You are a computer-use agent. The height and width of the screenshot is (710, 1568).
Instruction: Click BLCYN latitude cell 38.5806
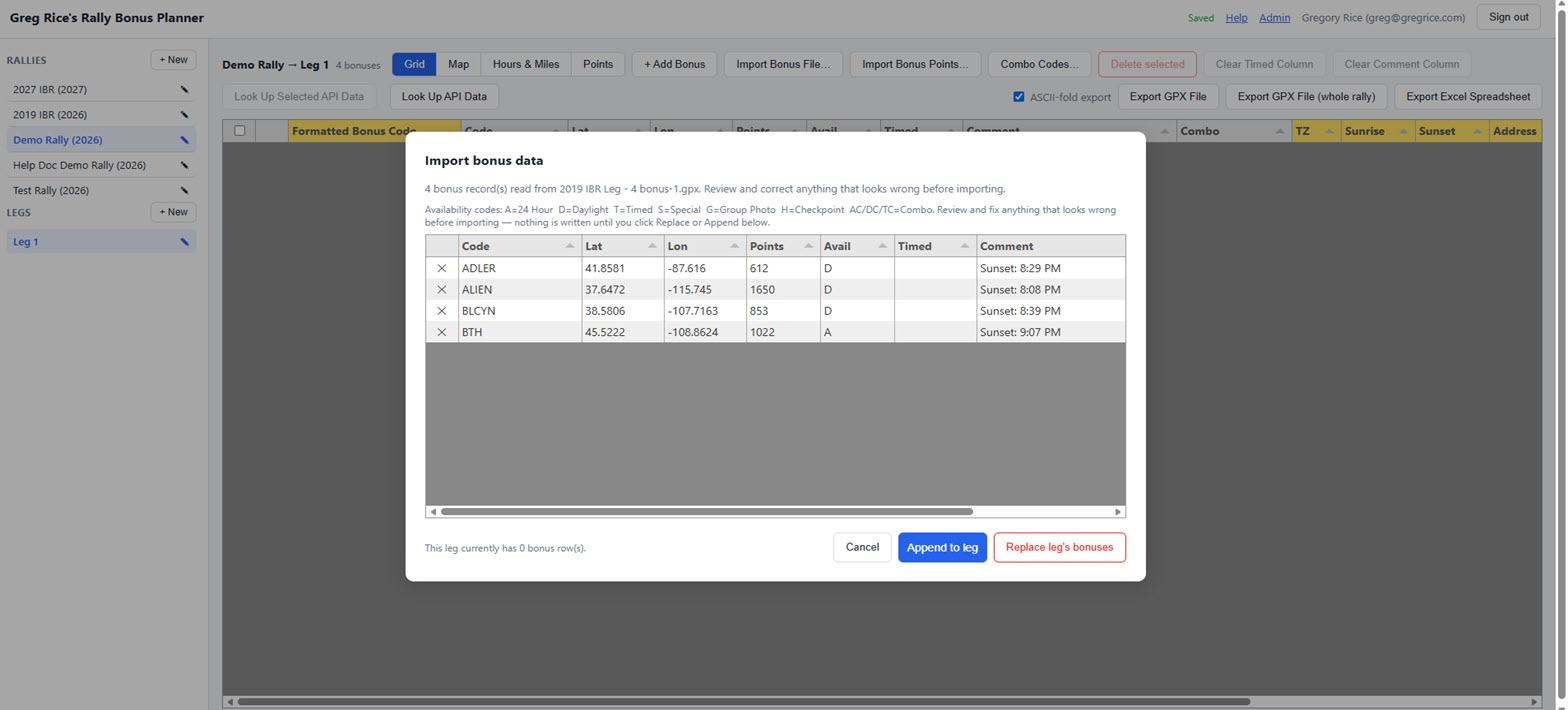pyautogui.click(x=622, y=311)
